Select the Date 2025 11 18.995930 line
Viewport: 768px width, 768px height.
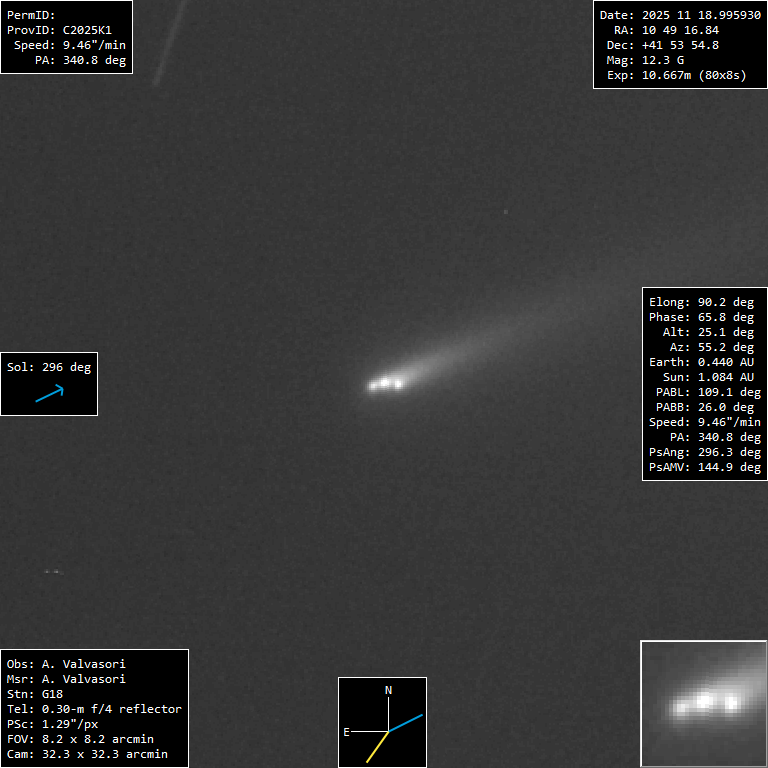pos(679,15)
